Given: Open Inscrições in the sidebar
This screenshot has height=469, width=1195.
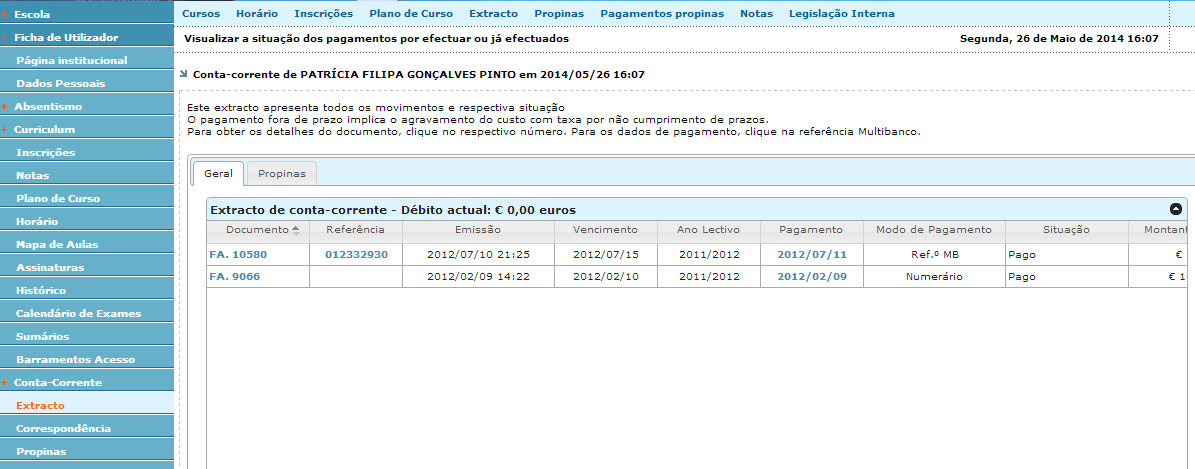Looking at the screenshot, I should pos(87,153).
